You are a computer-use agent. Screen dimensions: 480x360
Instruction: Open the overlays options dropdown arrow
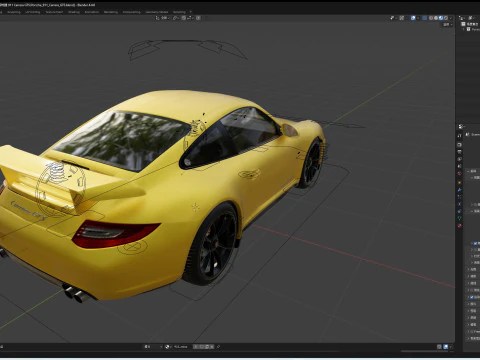pos(418,18)
